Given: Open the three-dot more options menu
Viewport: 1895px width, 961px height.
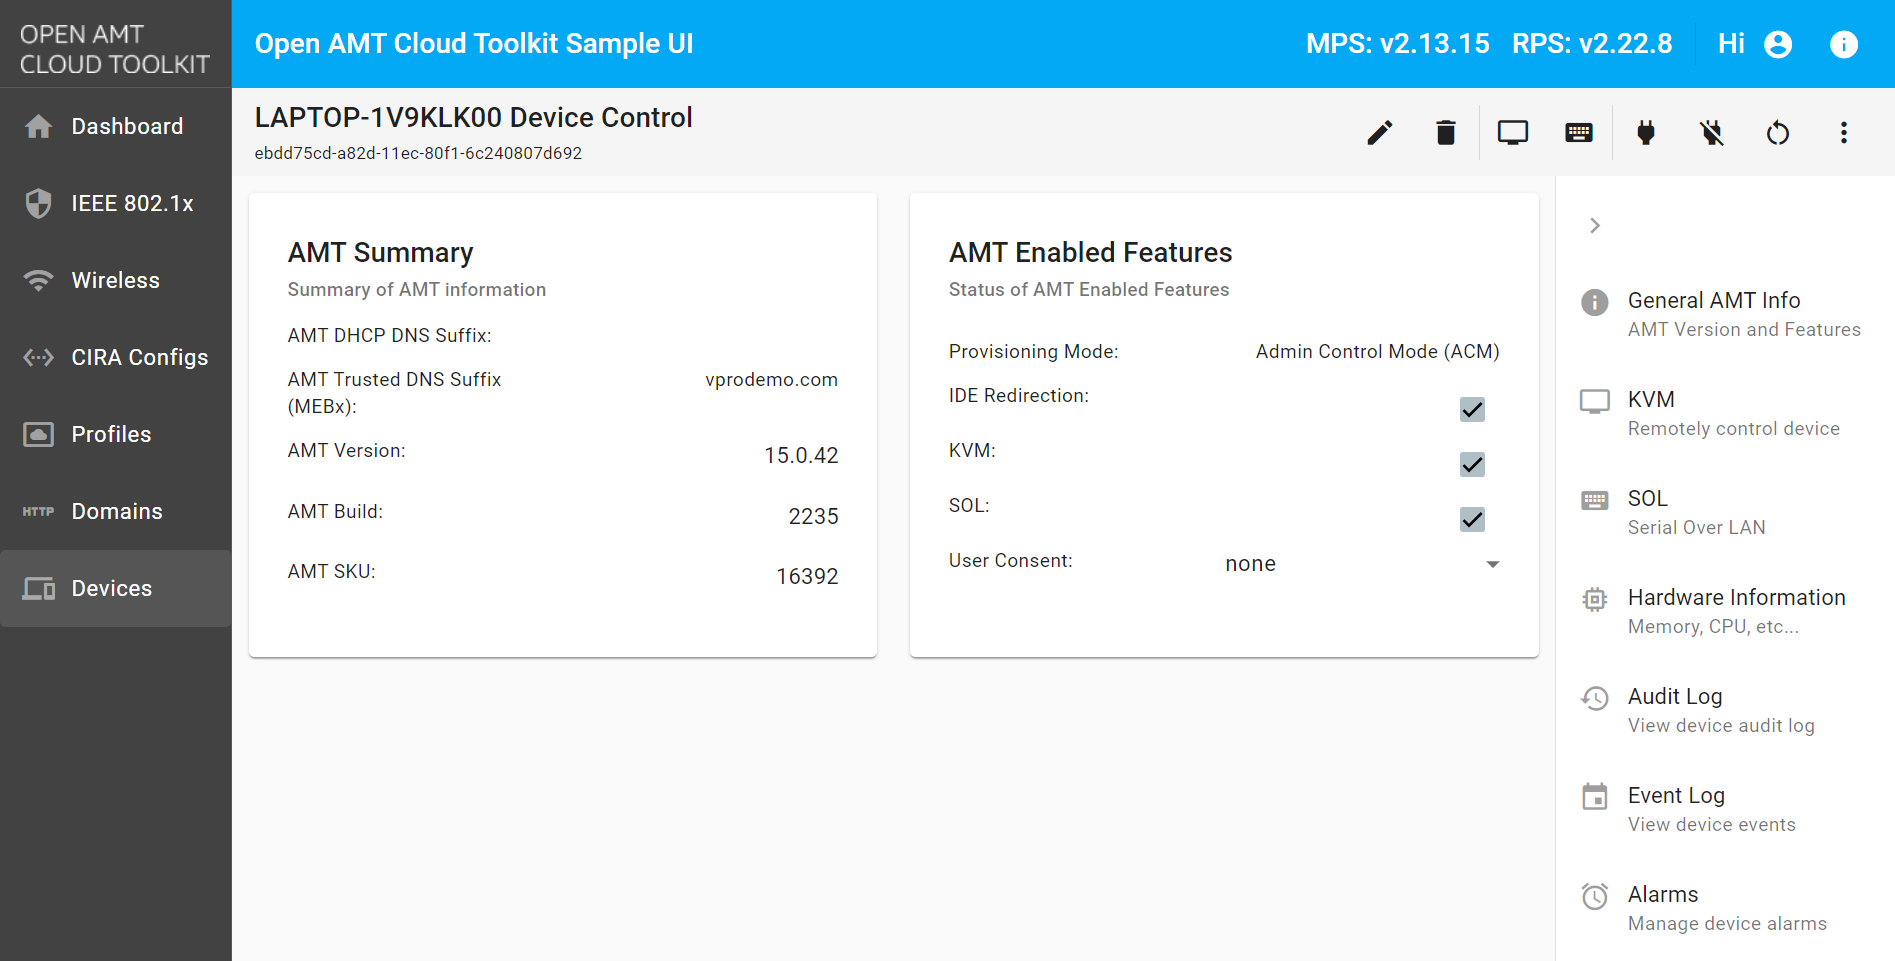Looking at the screenshot, I should pyautogui.click(x=1844, y=133).
